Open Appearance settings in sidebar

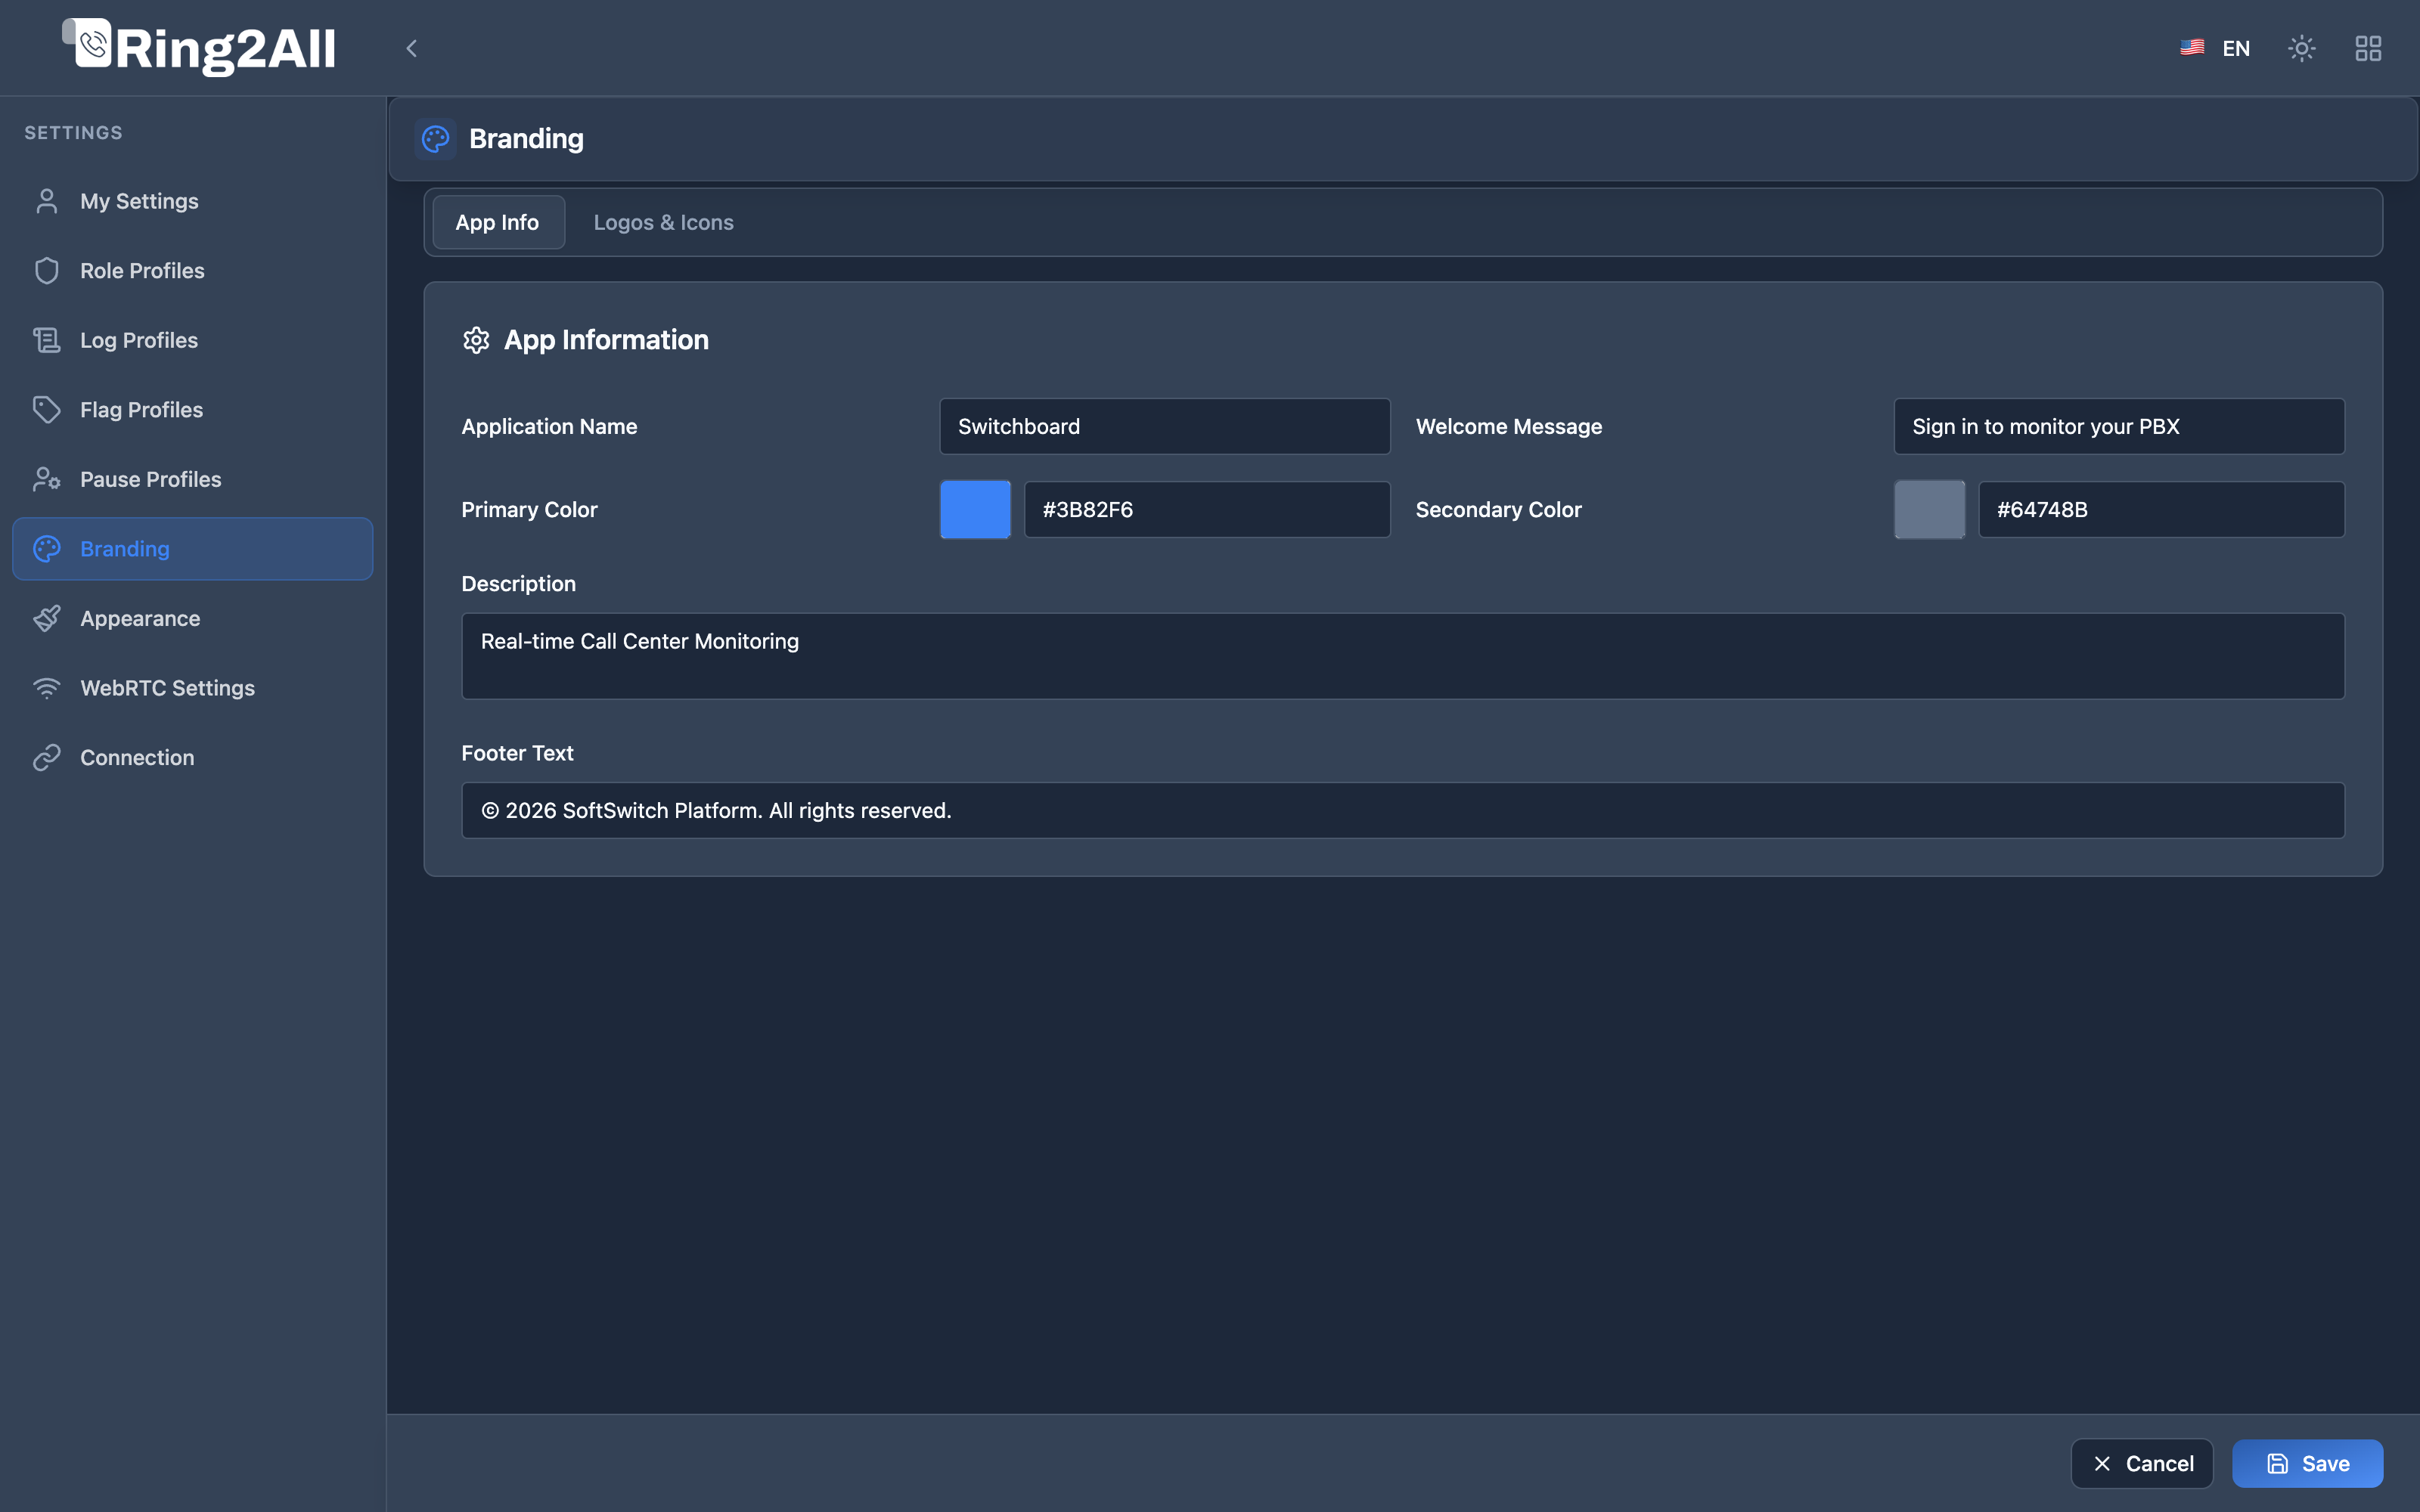point(192,618)
